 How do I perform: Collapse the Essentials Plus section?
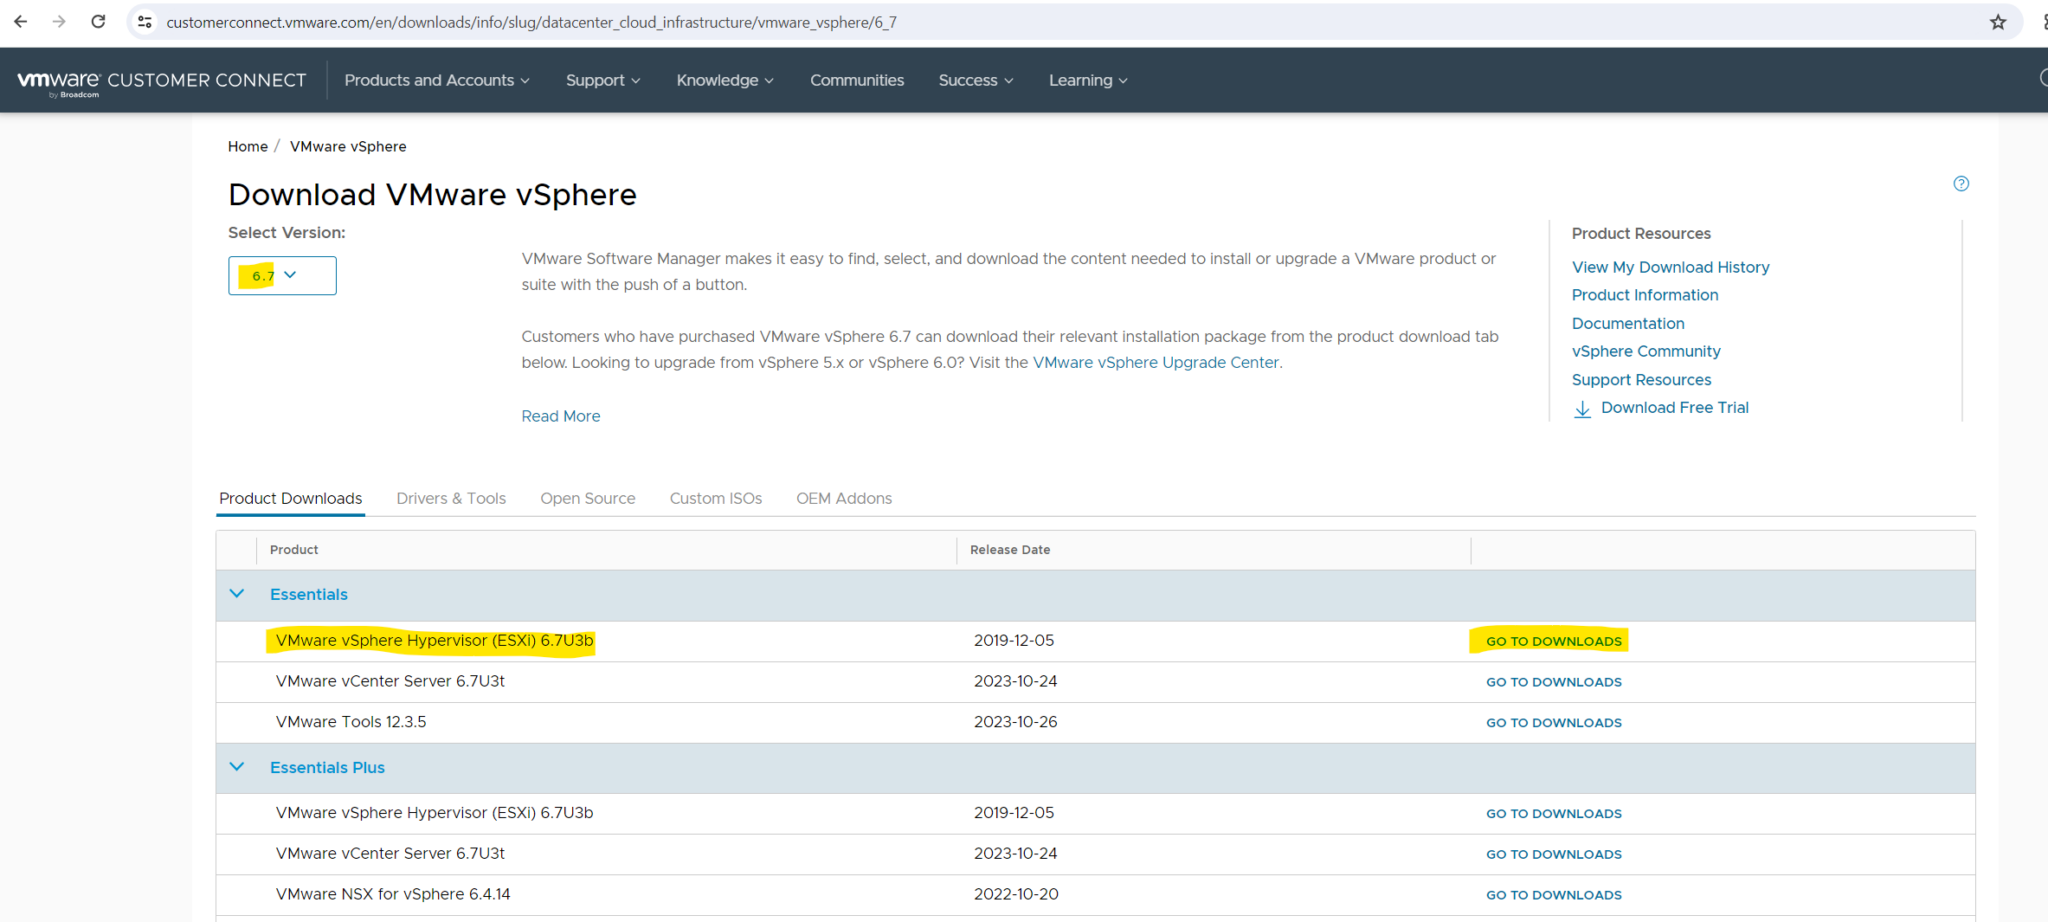[237, 767]
